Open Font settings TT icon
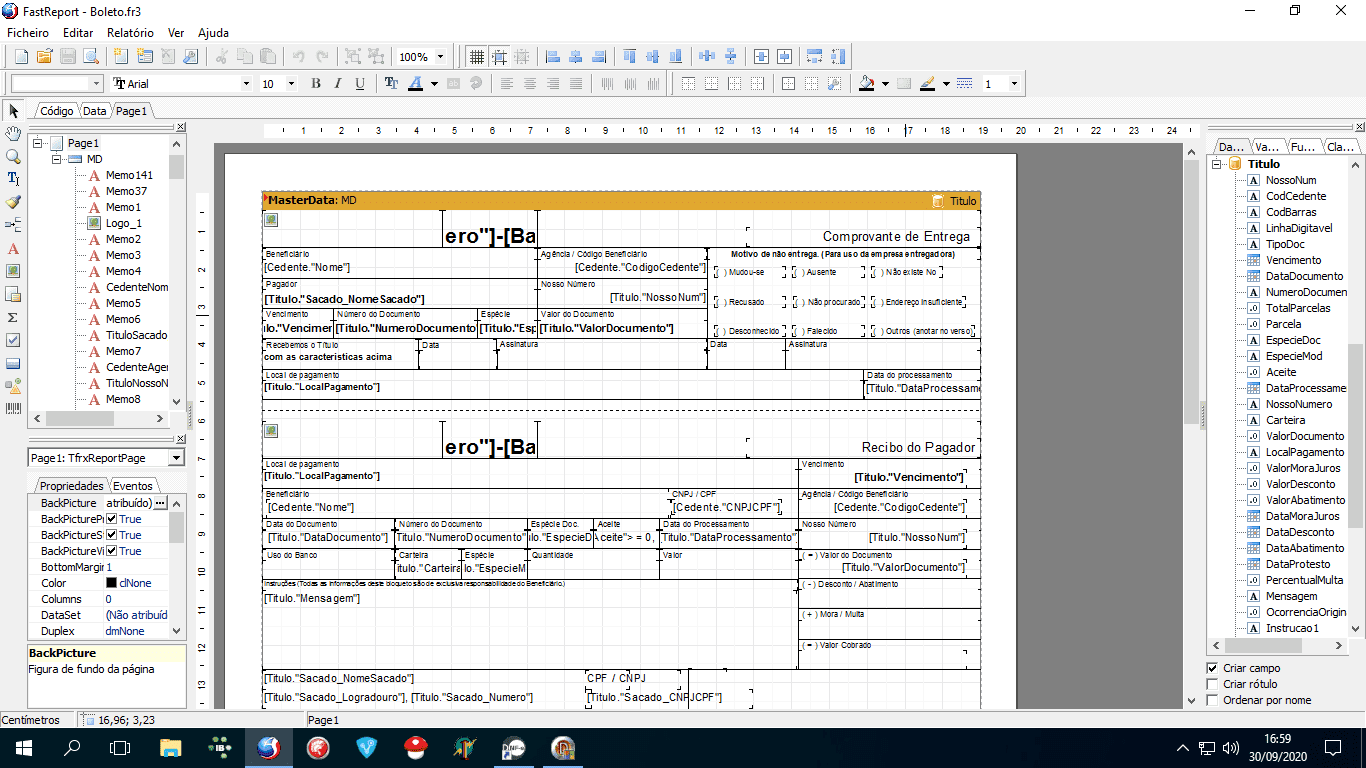 (x=391, y=84)
